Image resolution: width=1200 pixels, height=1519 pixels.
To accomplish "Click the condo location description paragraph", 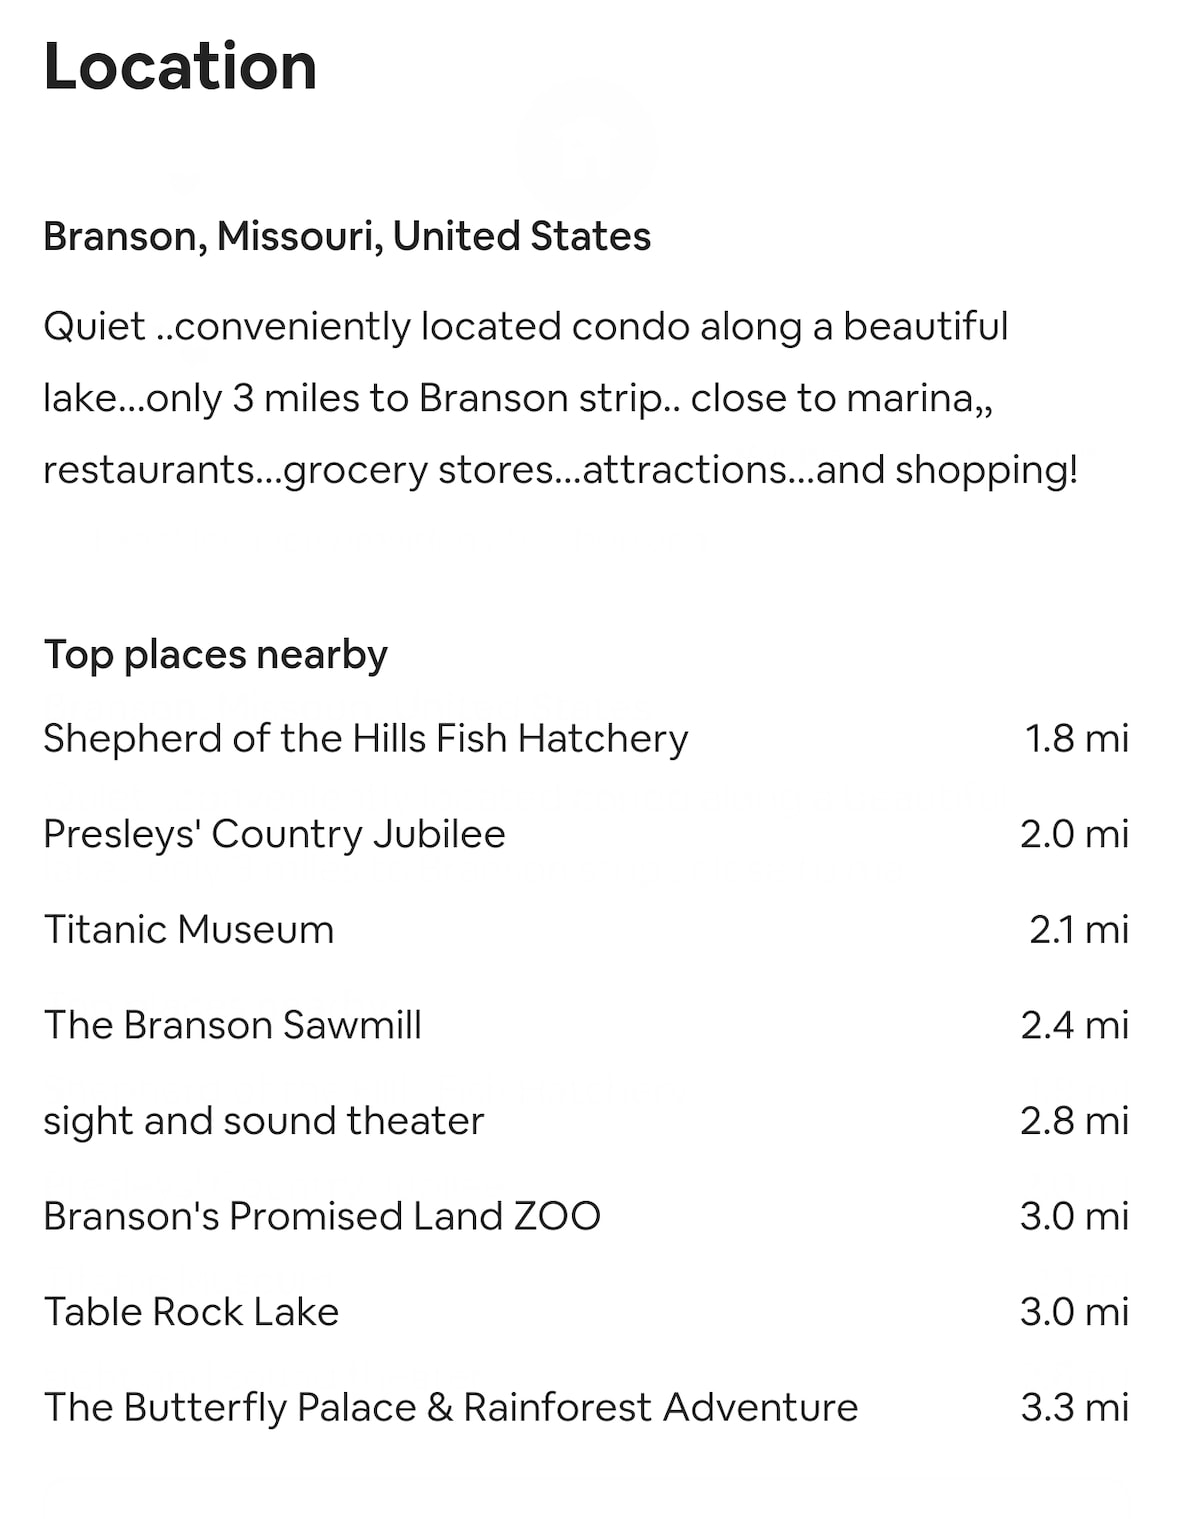I will [x=561, y=398].
